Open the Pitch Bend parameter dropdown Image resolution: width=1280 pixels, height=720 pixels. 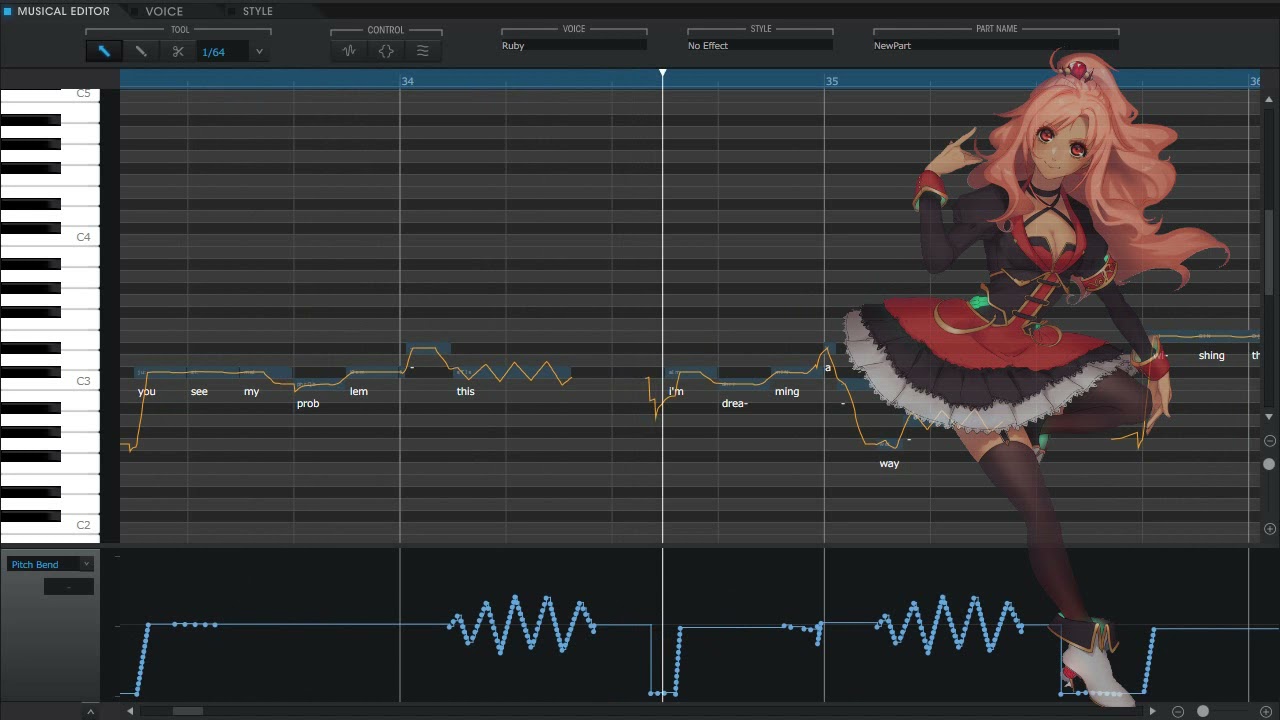pyautogui.click(x=51, y=564)
